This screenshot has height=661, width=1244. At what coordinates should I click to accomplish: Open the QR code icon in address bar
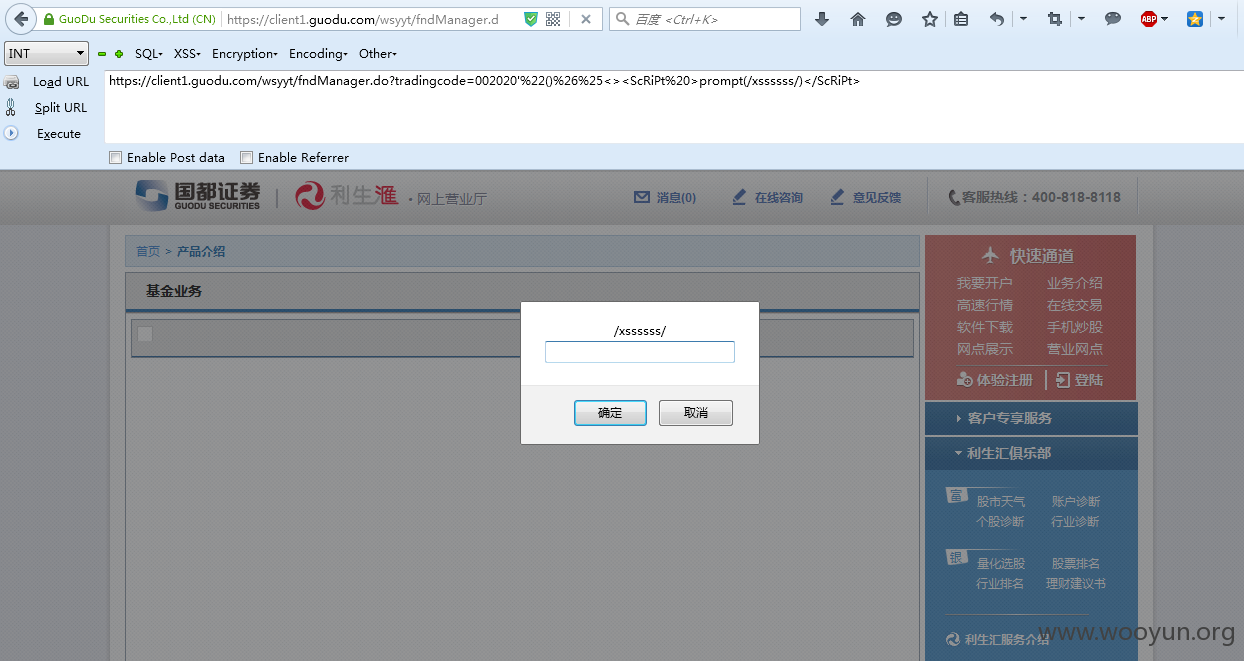click(x=553, y=19)
